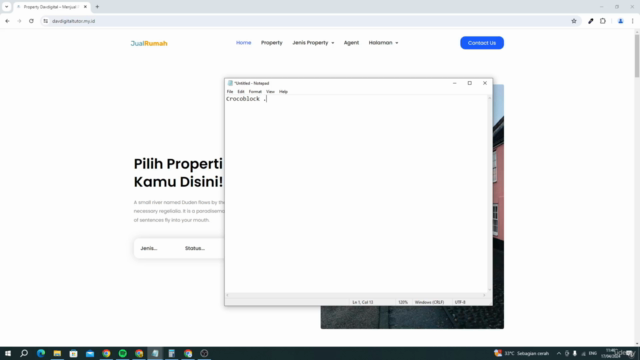Click the Notepad title bar icon
This screenshot has height=360, width=640.
pyautogui.click(x=230, y=83)
